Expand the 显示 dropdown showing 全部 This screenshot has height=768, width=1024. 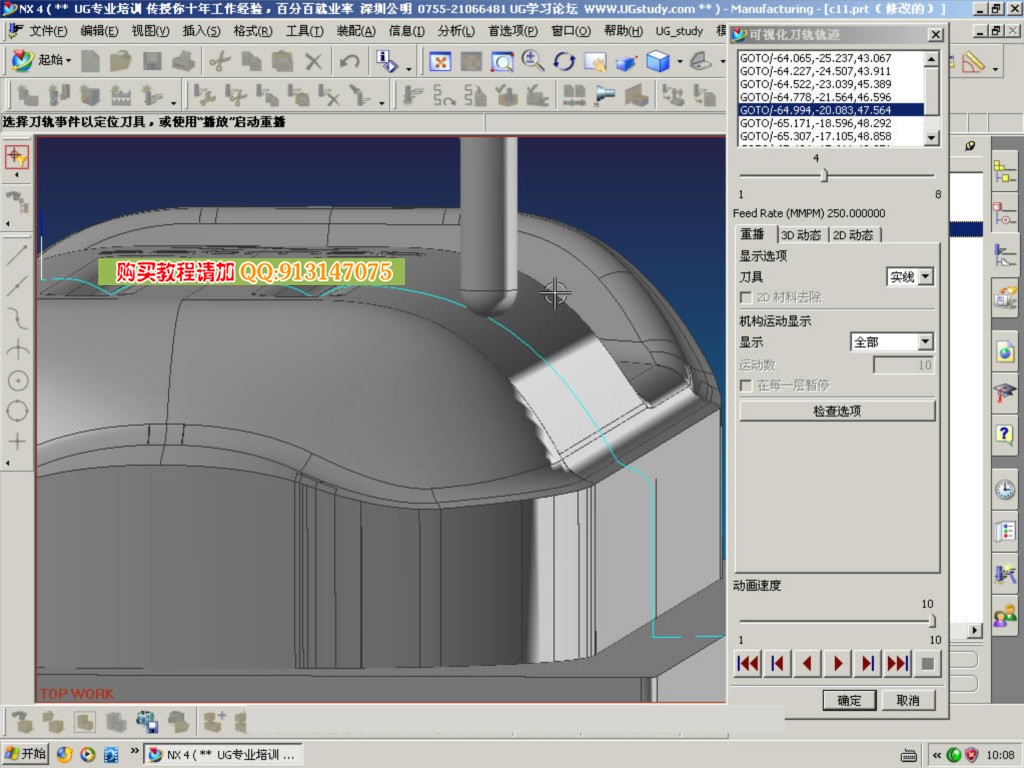coord(891,342)
